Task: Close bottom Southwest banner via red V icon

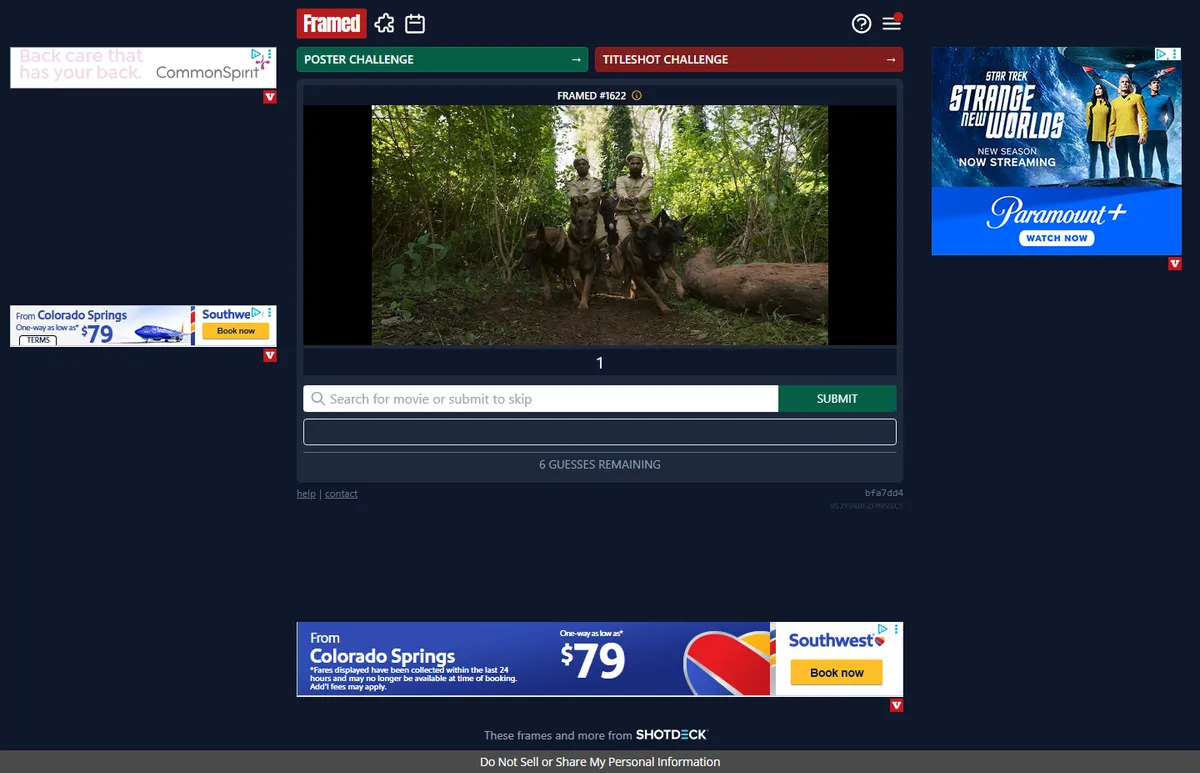Action: pyautogui.click(x=896, y=705)
